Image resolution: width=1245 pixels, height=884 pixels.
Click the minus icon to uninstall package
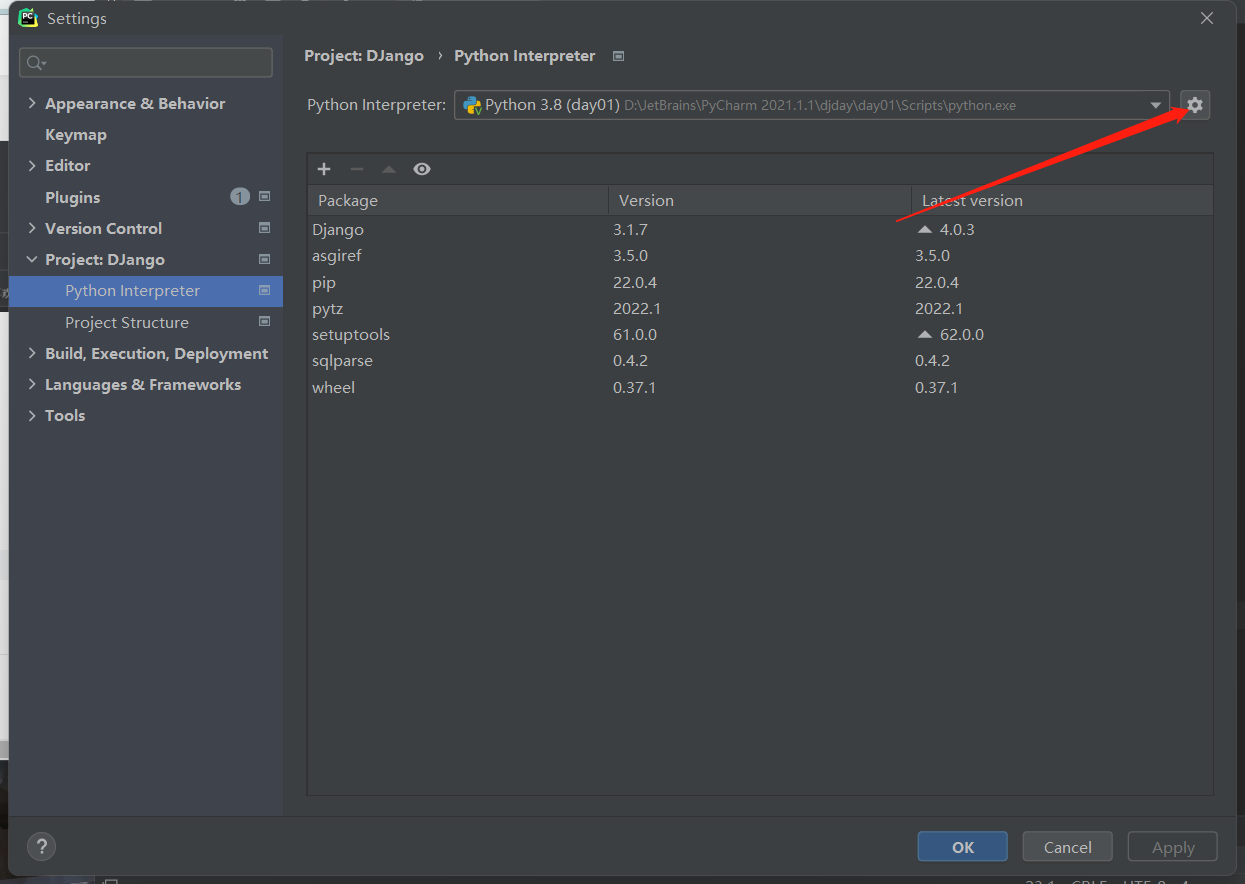[357, 169]
